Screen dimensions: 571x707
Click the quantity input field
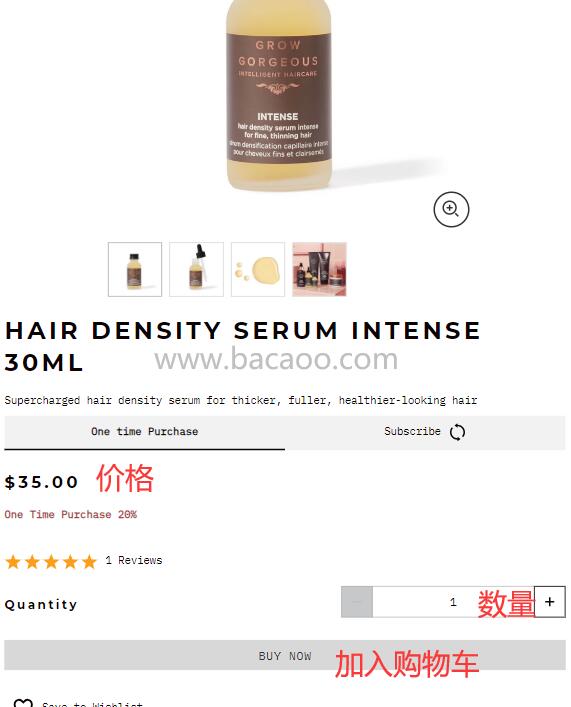[x=453, y=601]
